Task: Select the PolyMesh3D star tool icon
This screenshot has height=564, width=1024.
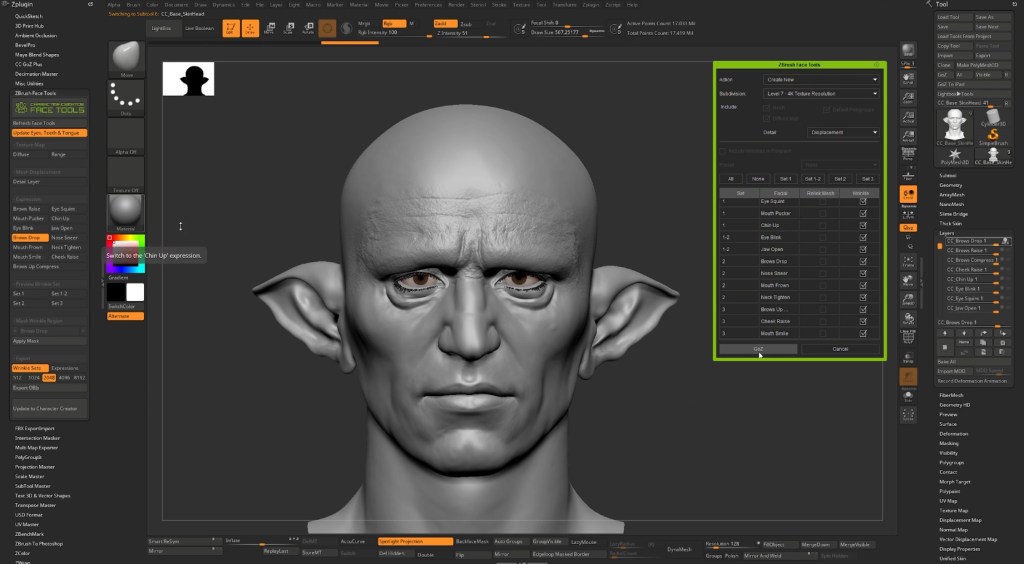Action: coord(955,156)
